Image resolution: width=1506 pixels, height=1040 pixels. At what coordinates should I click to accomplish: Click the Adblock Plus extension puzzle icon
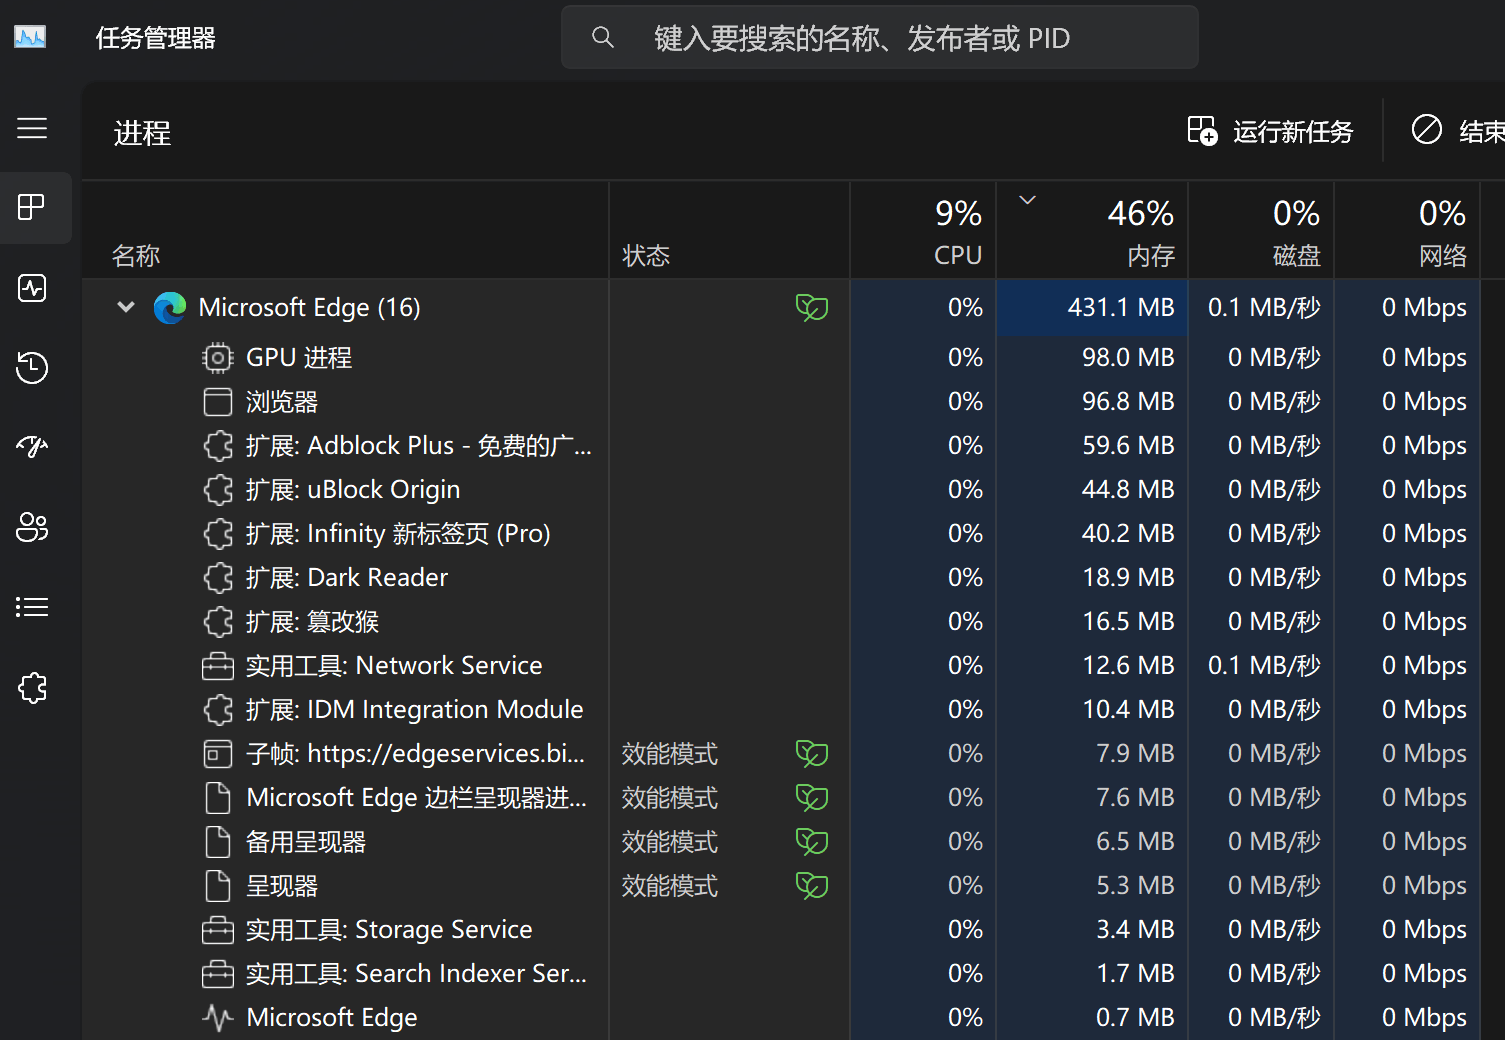pyautogui.click(x=218, y=446)
